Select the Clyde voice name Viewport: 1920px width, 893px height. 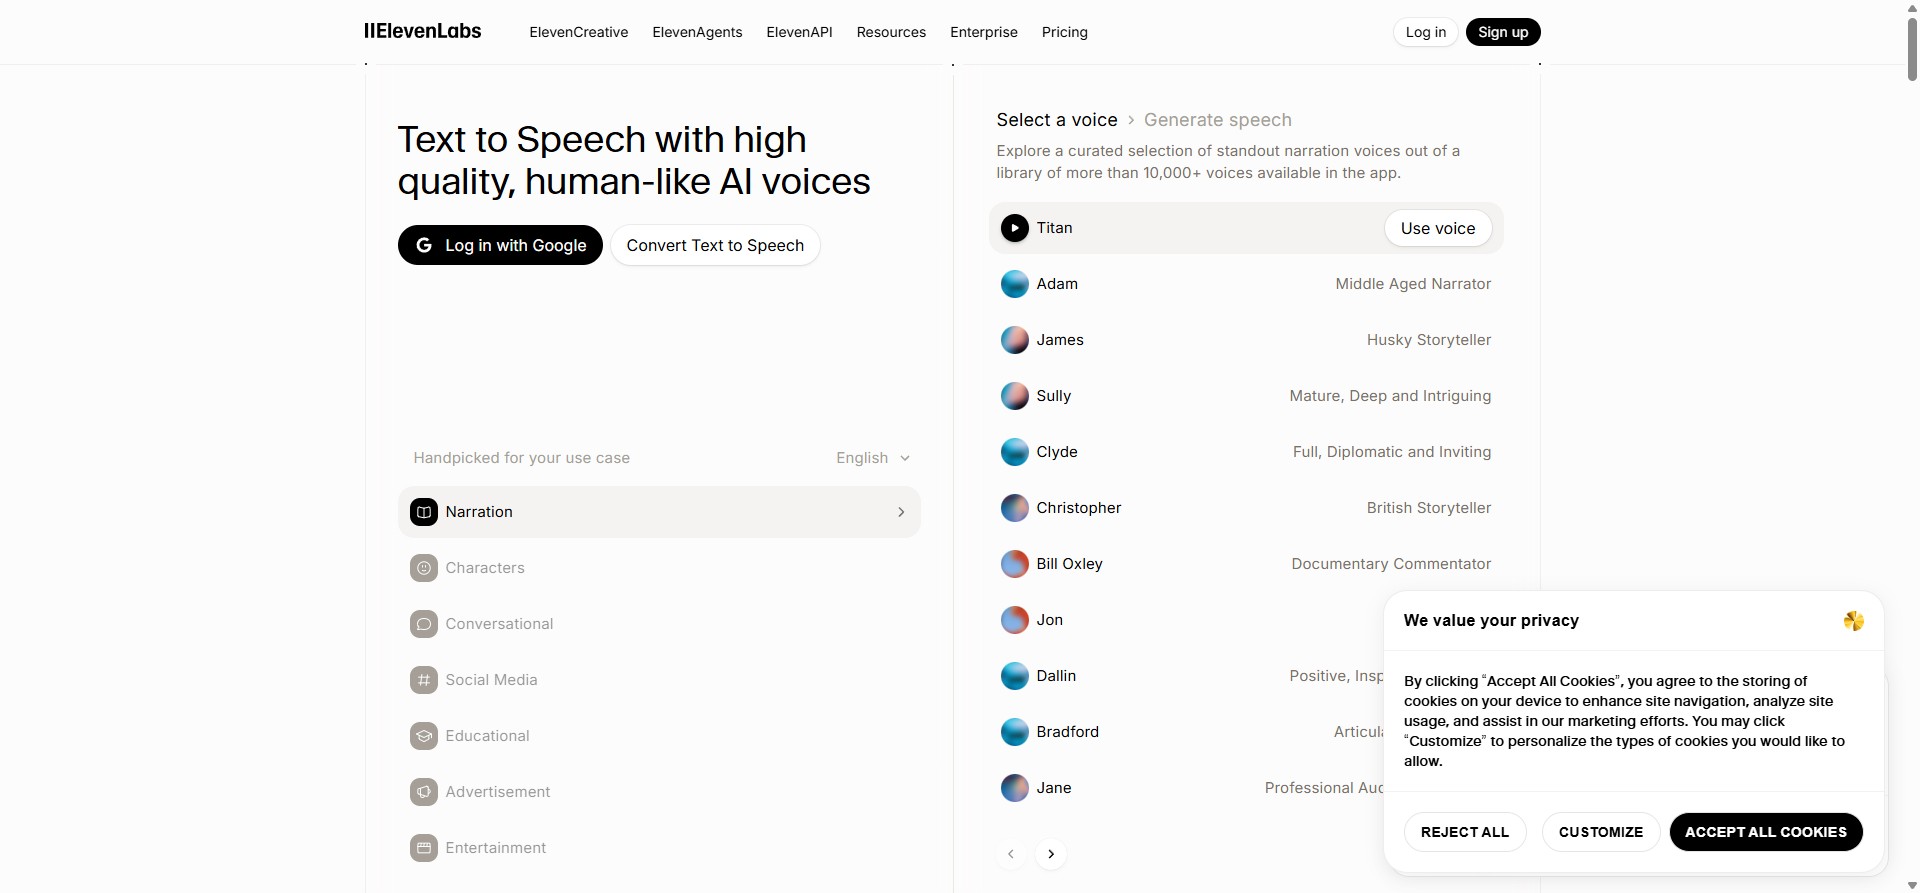tap(1057, 452)
